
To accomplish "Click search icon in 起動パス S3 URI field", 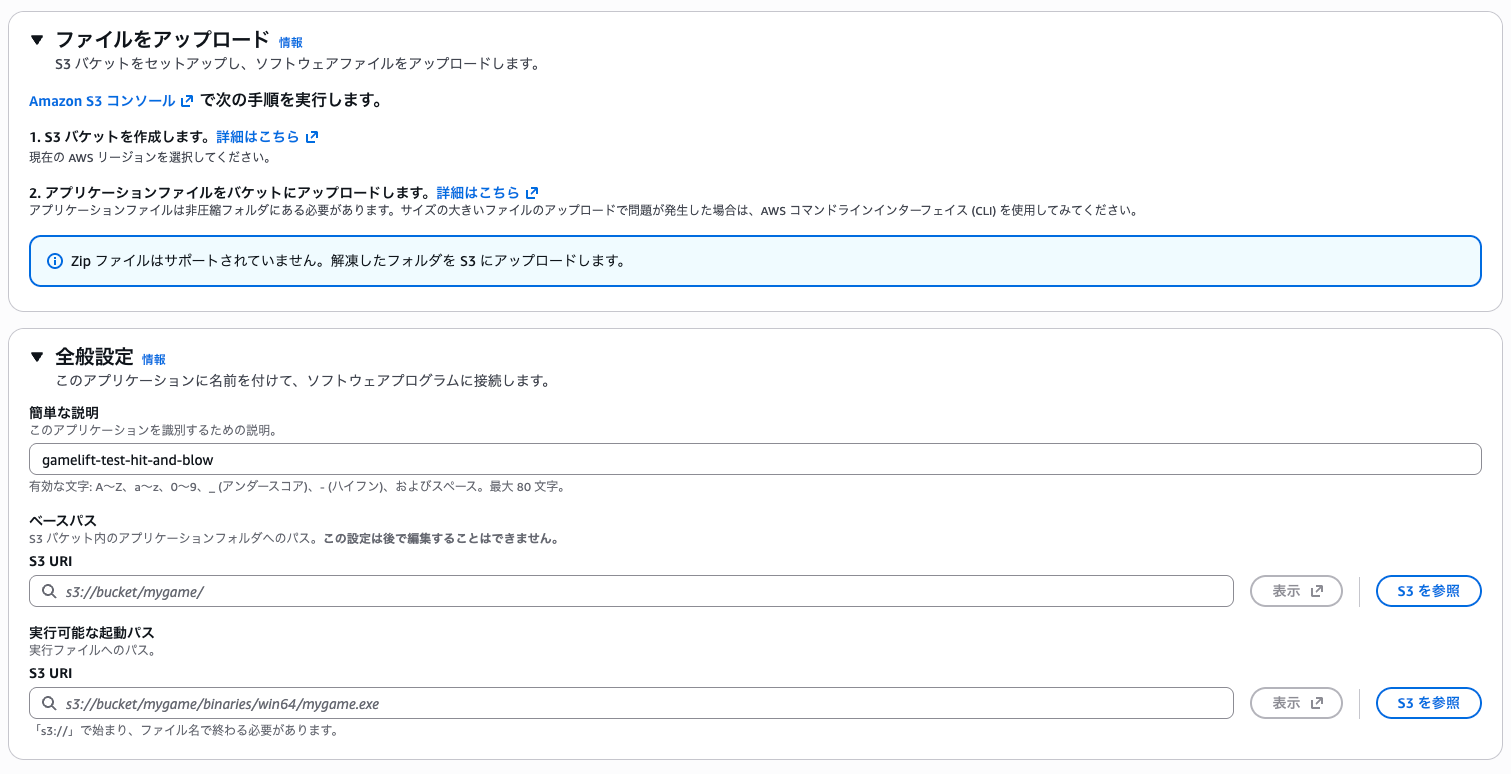I will (x=49, y=703).
